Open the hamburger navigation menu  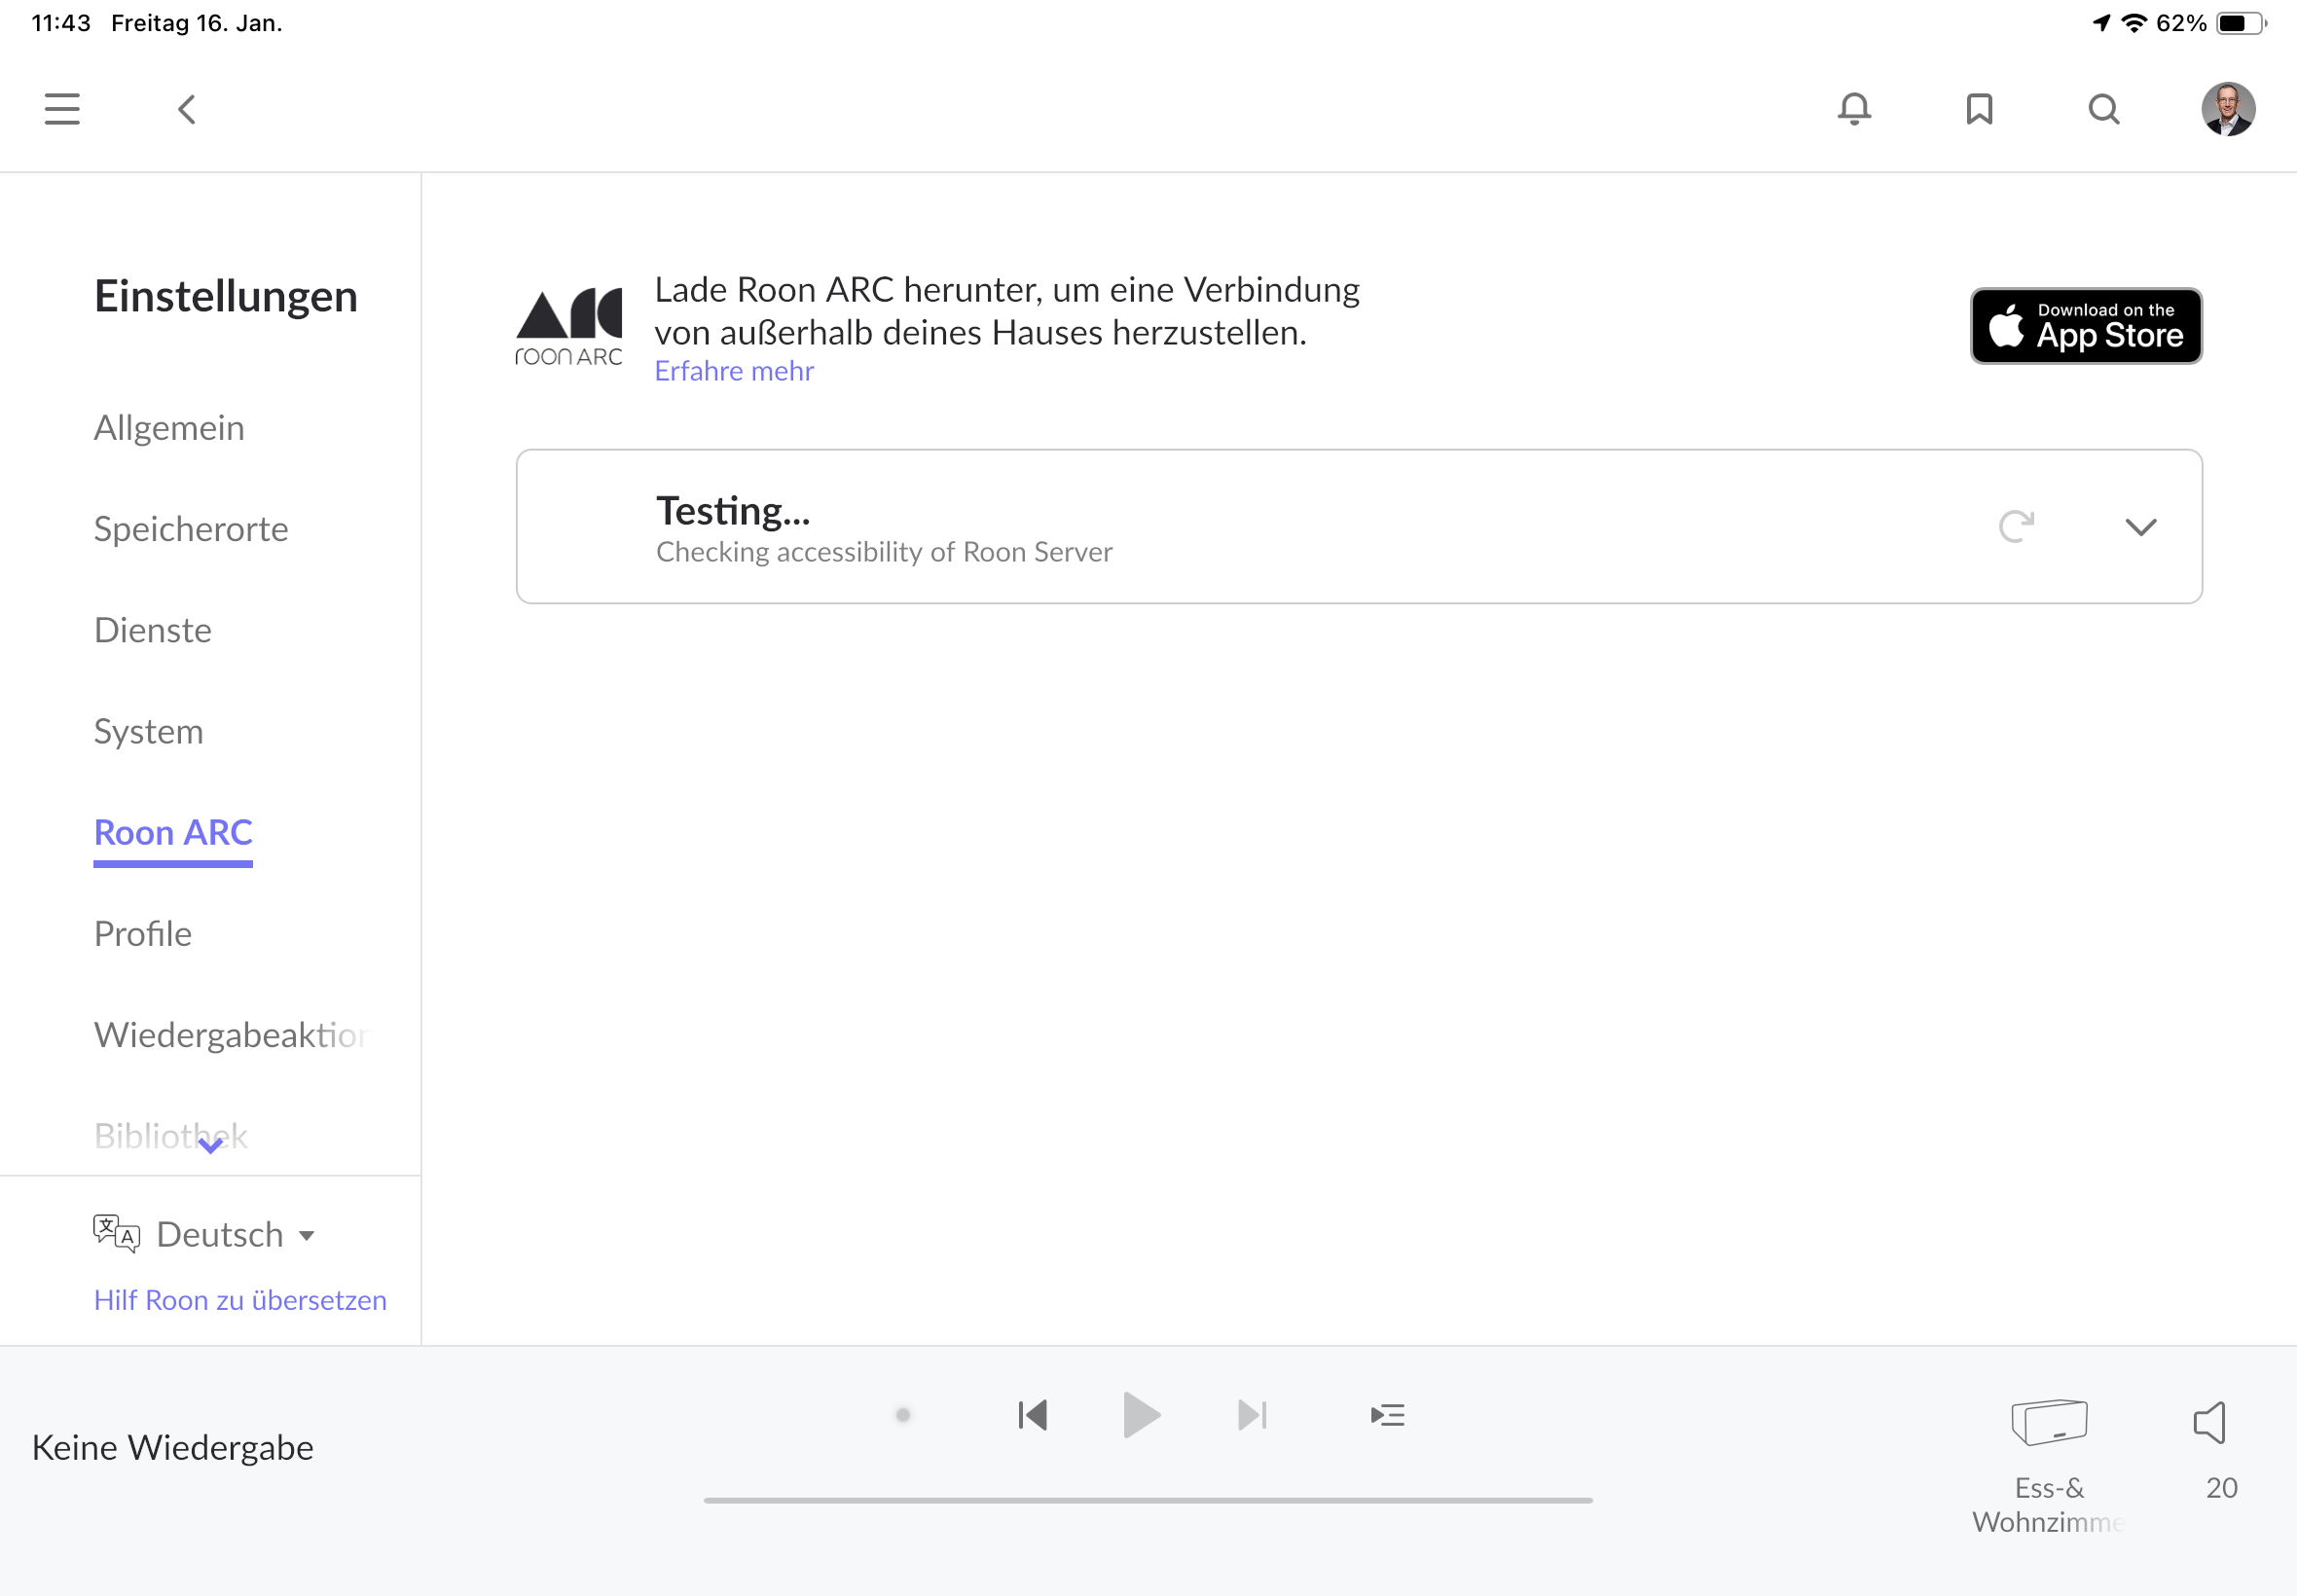click(62, 109)
